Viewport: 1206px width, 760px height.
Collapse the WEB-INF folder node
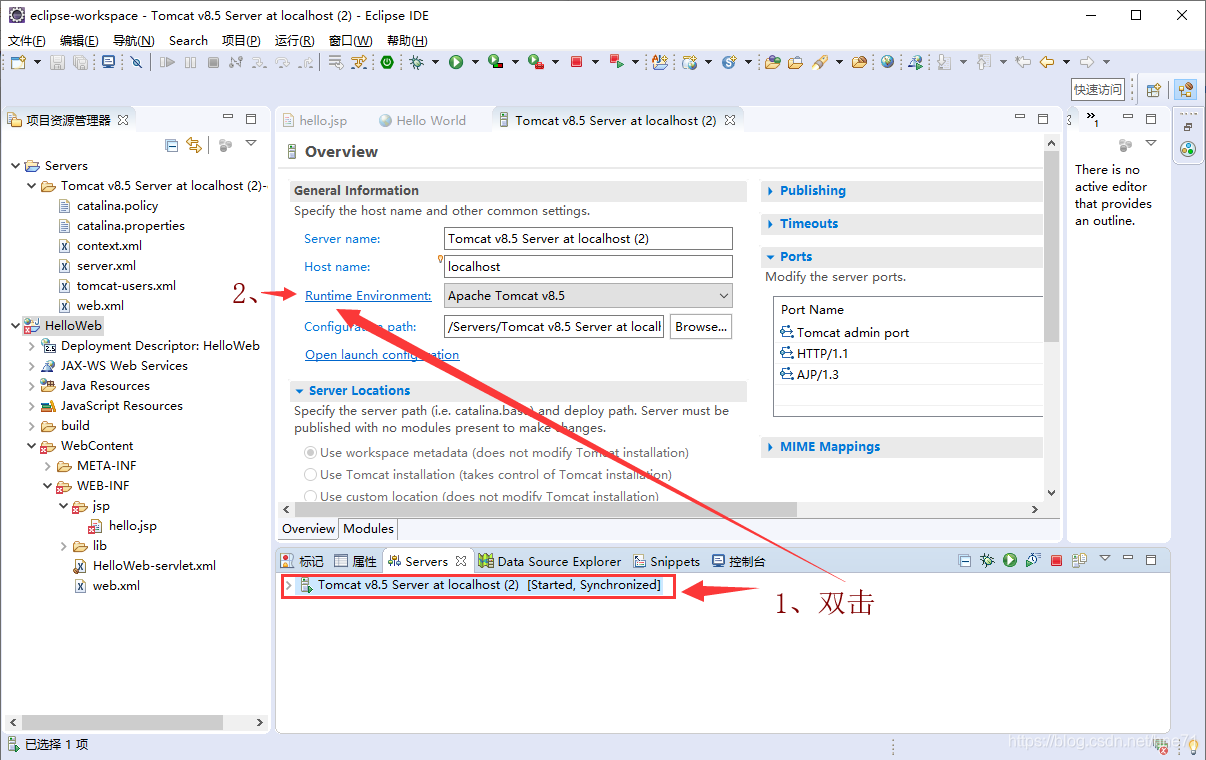pyautogui.click(x=47, y=486)
